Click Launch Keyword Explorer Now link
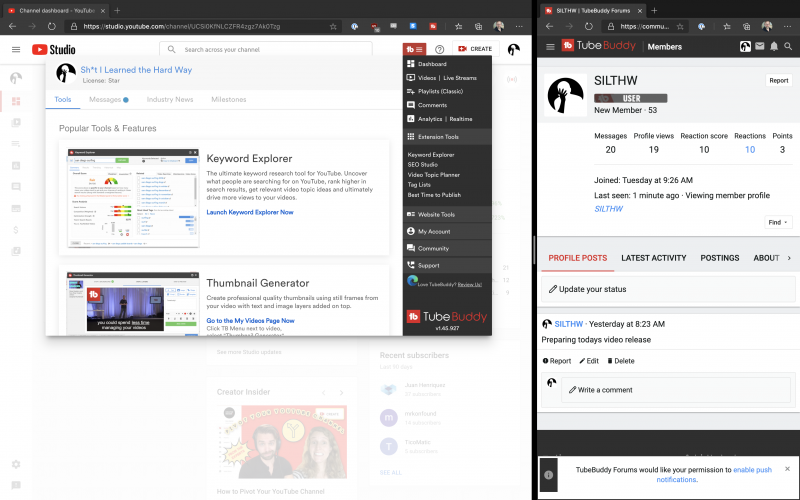The image size is (800, 500). 250,212
